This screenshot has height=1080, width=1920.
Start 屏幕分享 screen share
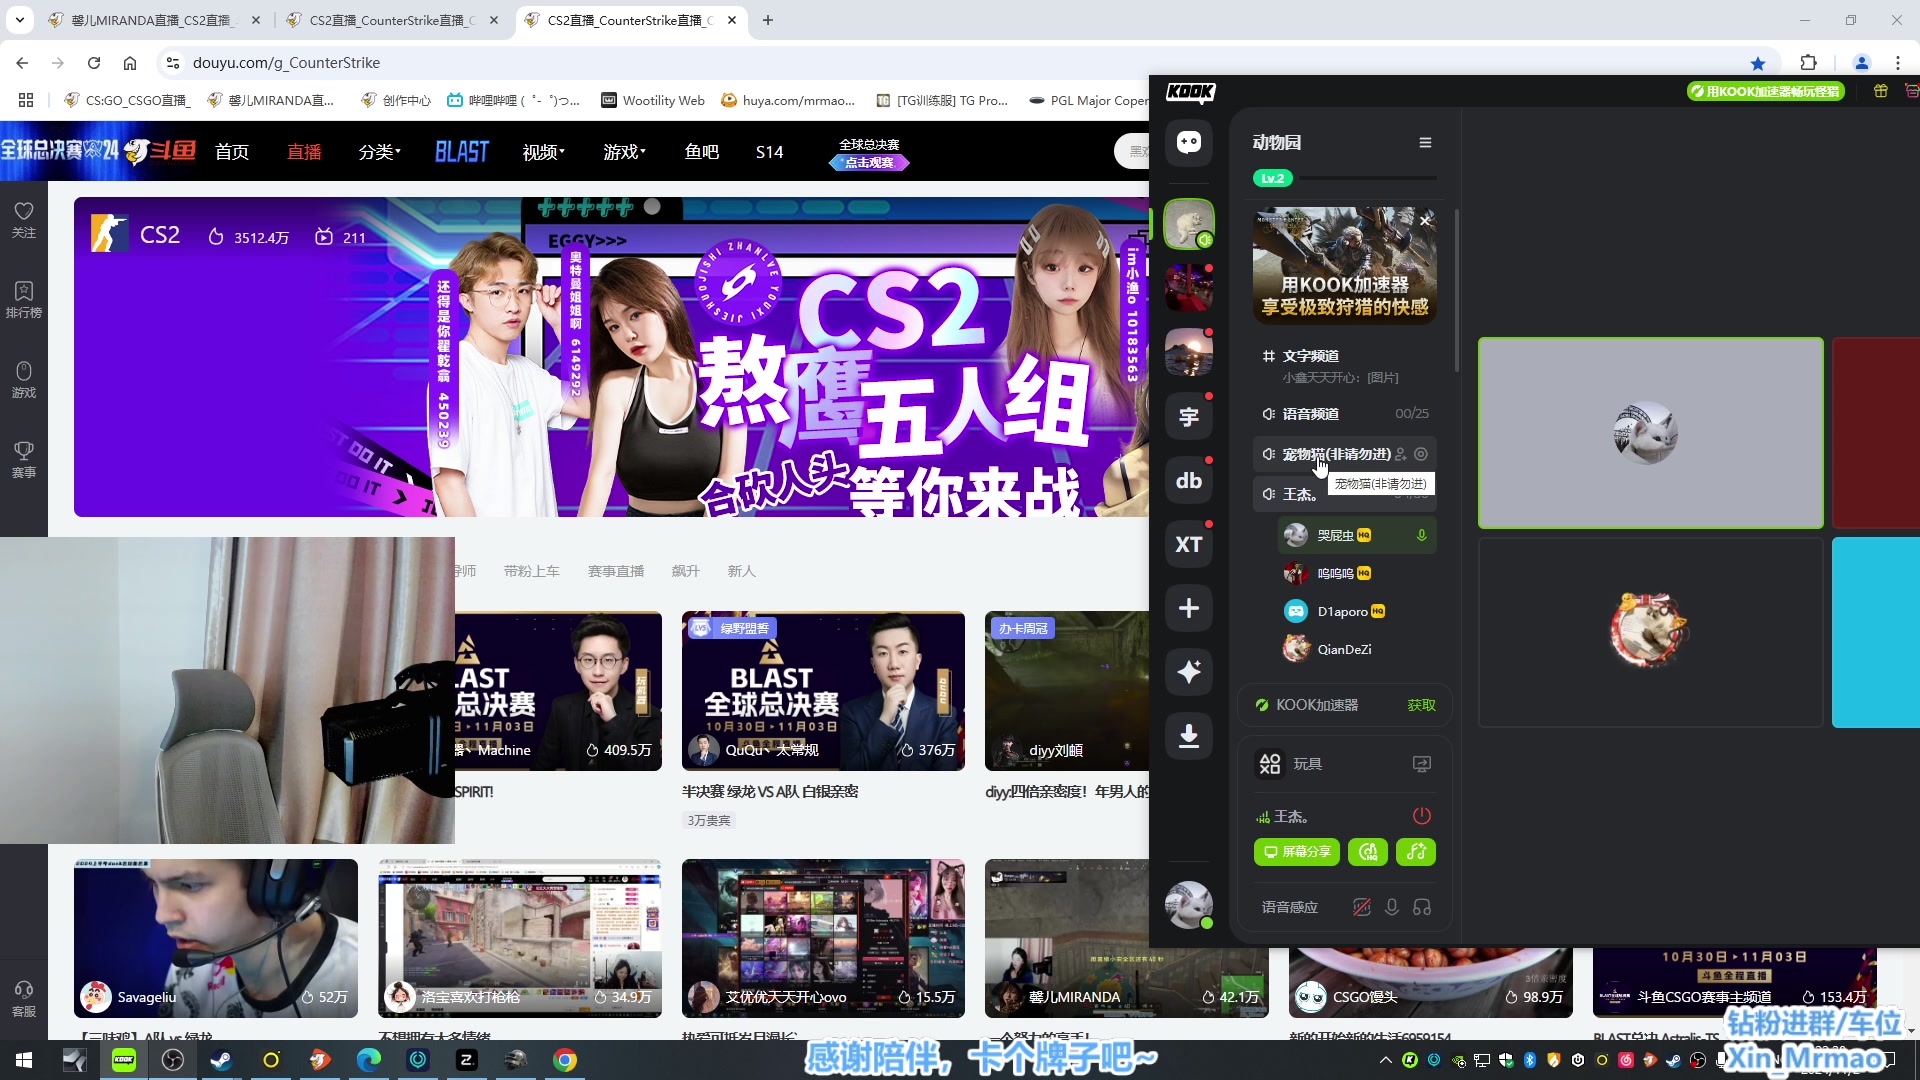tap(1297, 852)
